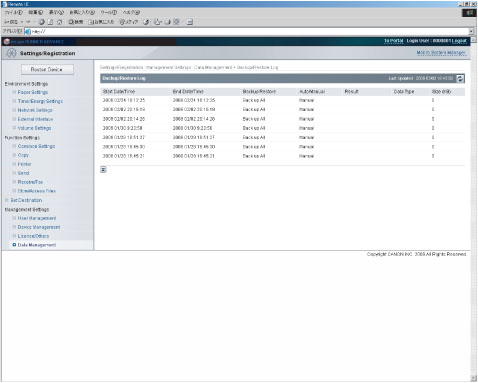Click the return-to-top icon below the log table
Screen dimensions: 478x383
[x=103, y=170]
